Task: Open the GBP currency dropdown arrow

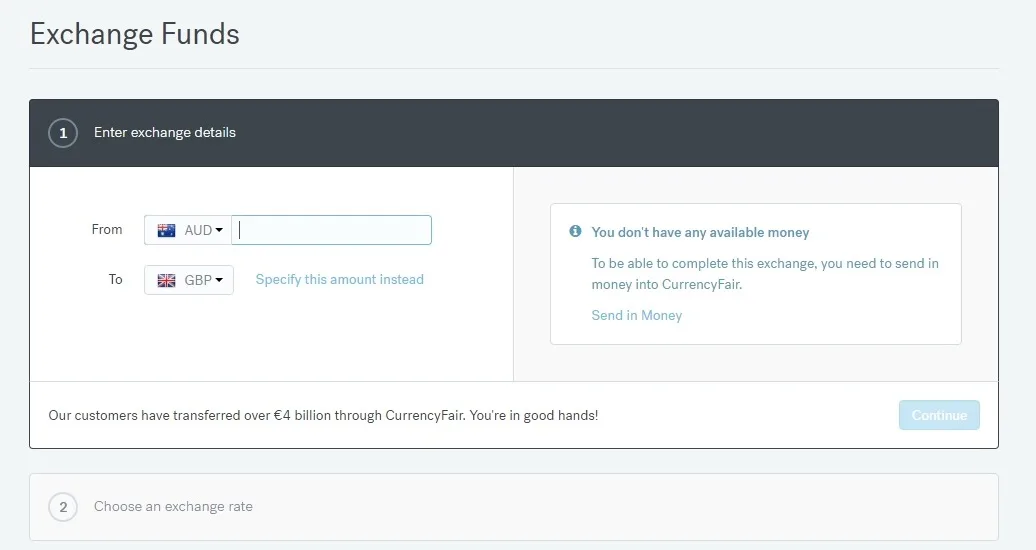Action: pos(219,281)
